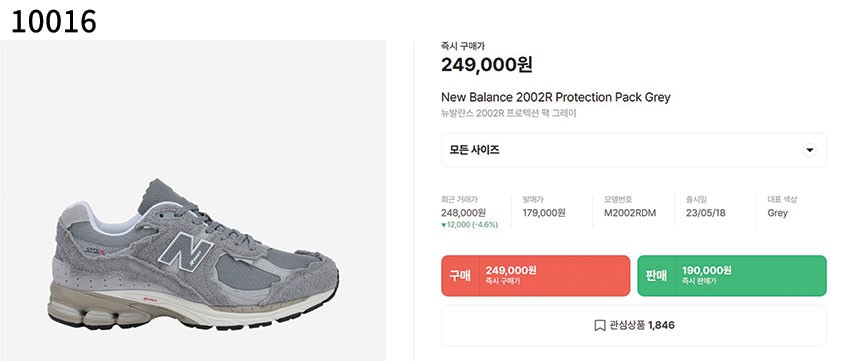Click the 249,000원 instant buy price at top
Image resolution: width=860 pixels, height=361 pixels.
[x=486, y=65]
